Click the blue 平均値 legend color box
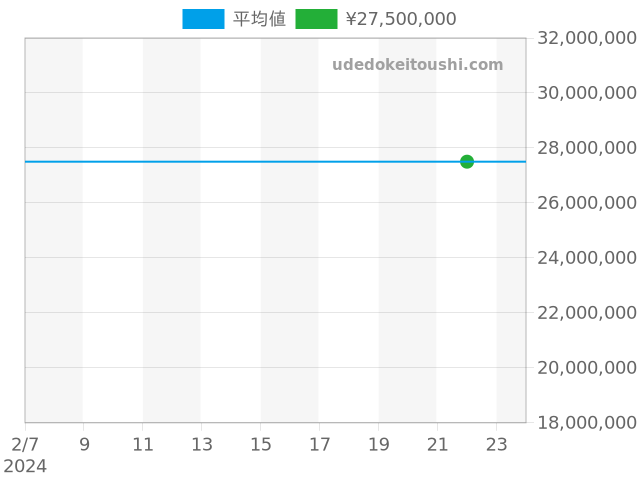Screen dimensions: 640x480 pos(203,19)
